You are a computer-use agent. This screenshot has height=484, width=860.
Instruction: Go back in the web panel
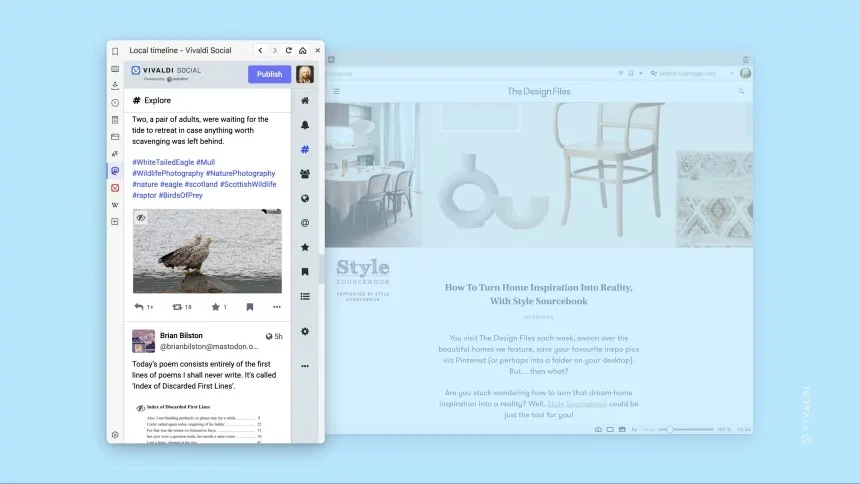tap(261, 50)
